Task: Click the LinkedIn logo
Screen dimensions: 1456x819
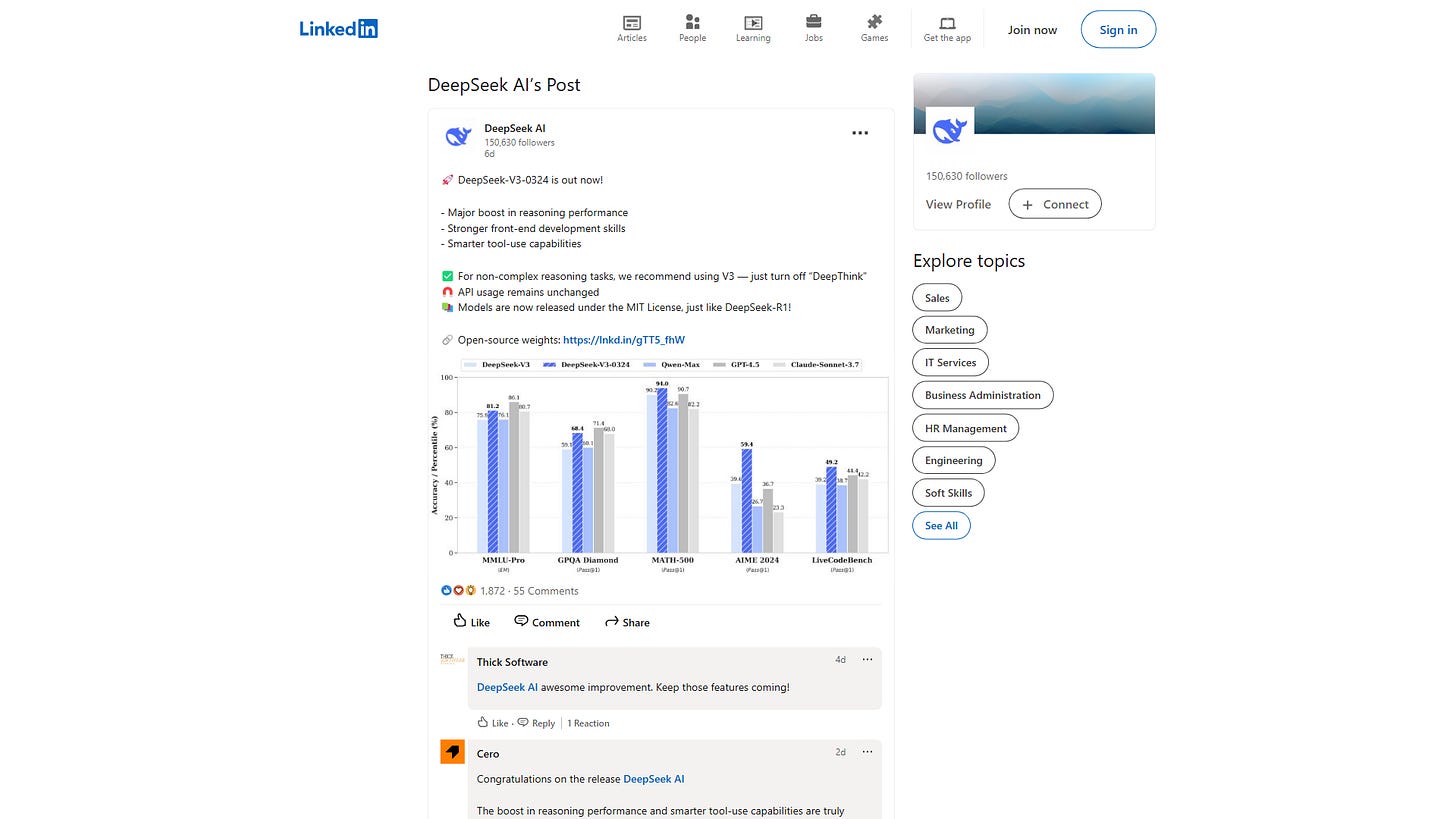Action: (338, 28)
